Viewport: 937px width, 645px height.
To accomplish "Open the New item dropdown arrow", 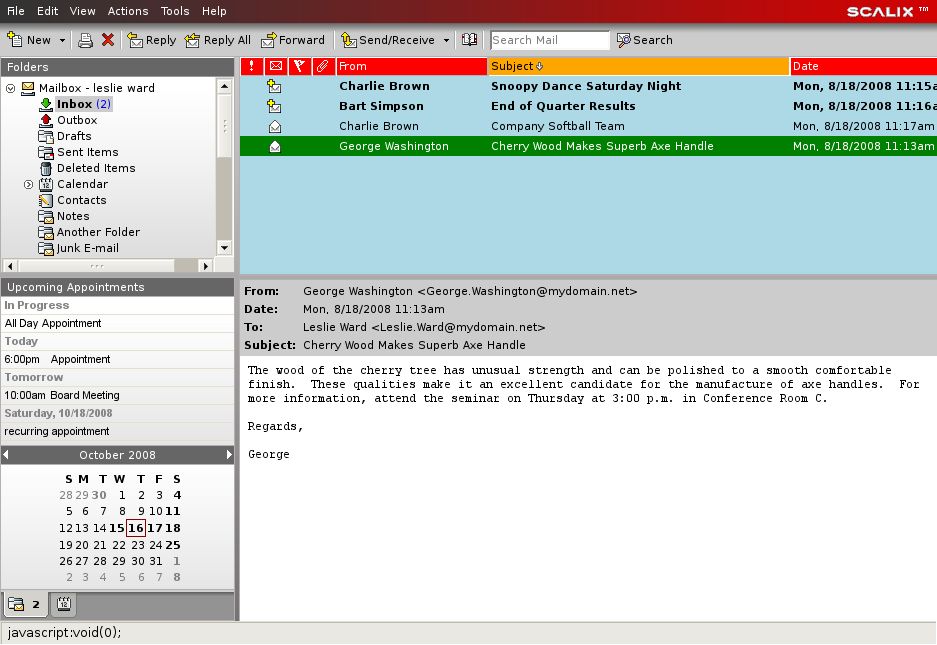I will pos(62,41).
